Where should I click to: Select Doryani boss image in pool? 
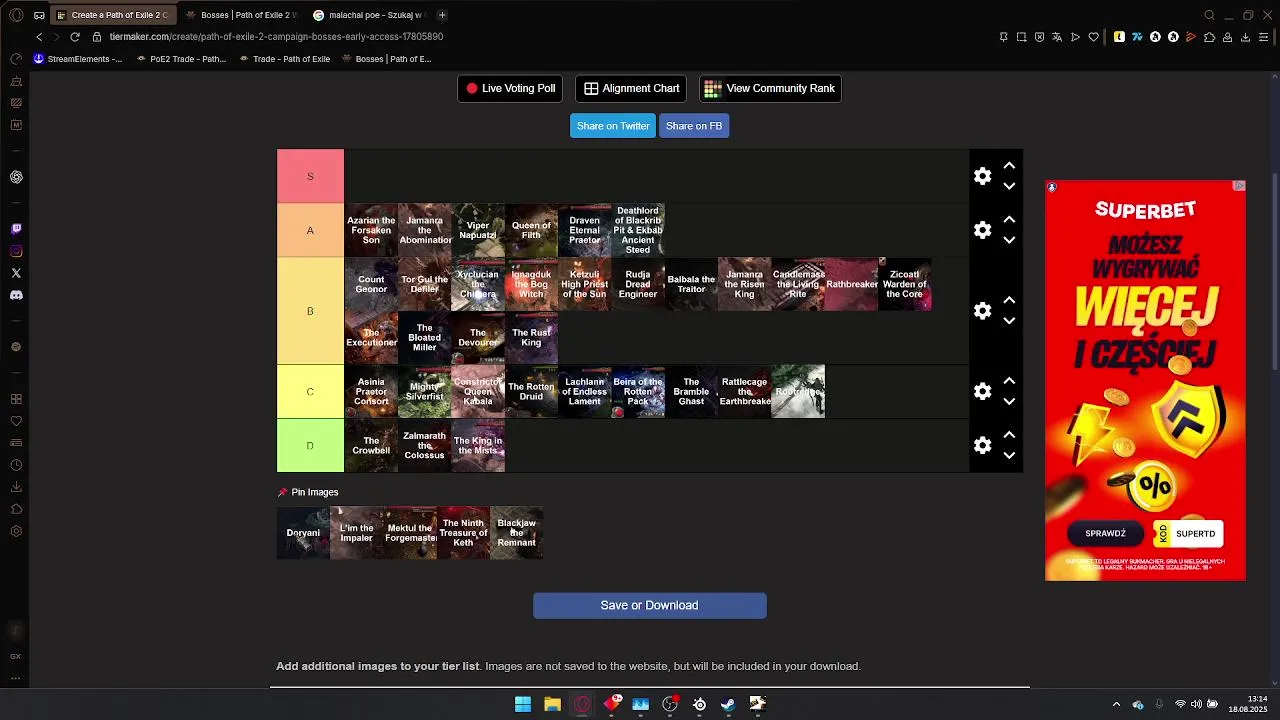303,533
